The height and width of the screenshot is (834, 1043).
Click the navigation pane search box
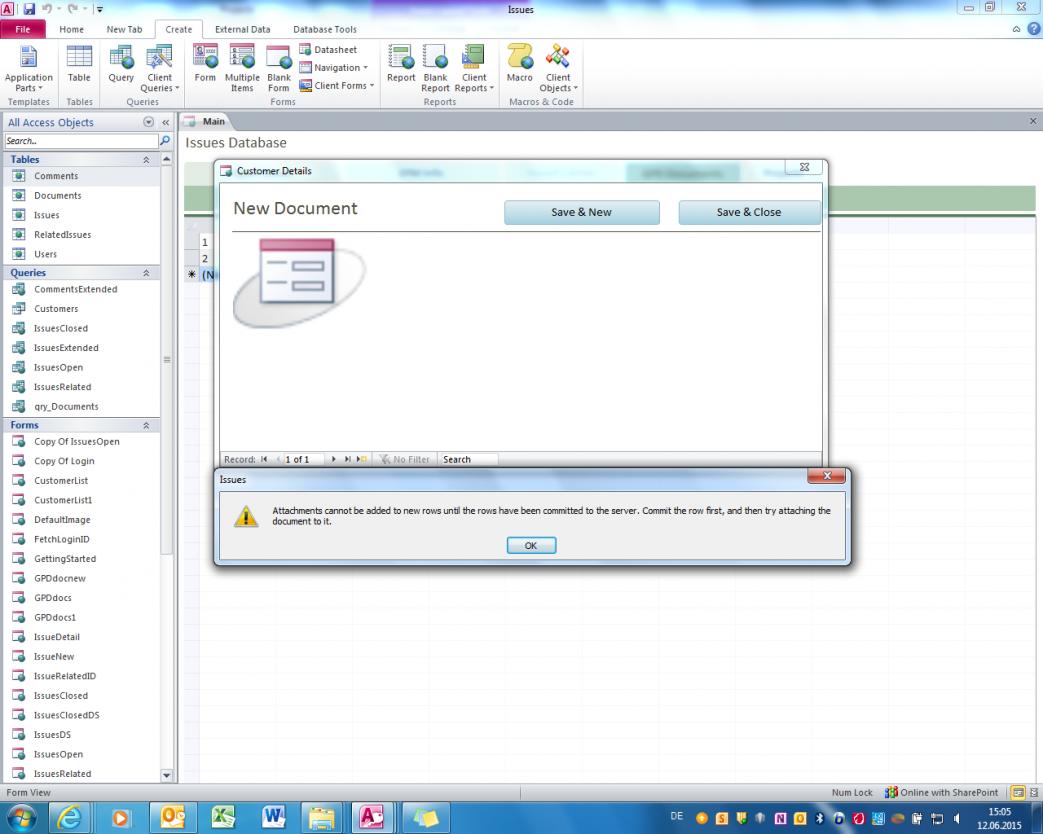(x=81, y=141)
